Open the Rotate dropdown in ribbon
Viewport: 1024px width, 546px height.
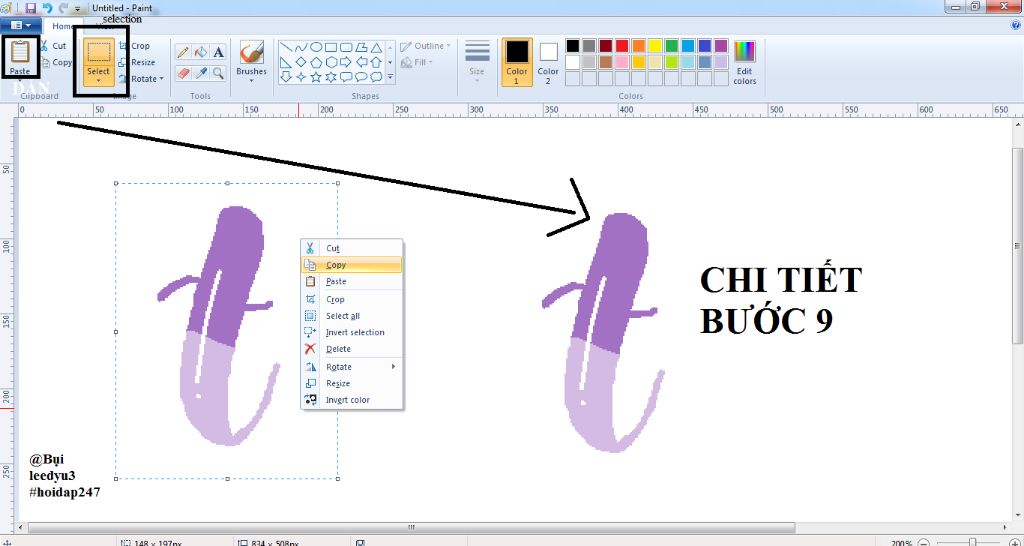coord(161,79)
